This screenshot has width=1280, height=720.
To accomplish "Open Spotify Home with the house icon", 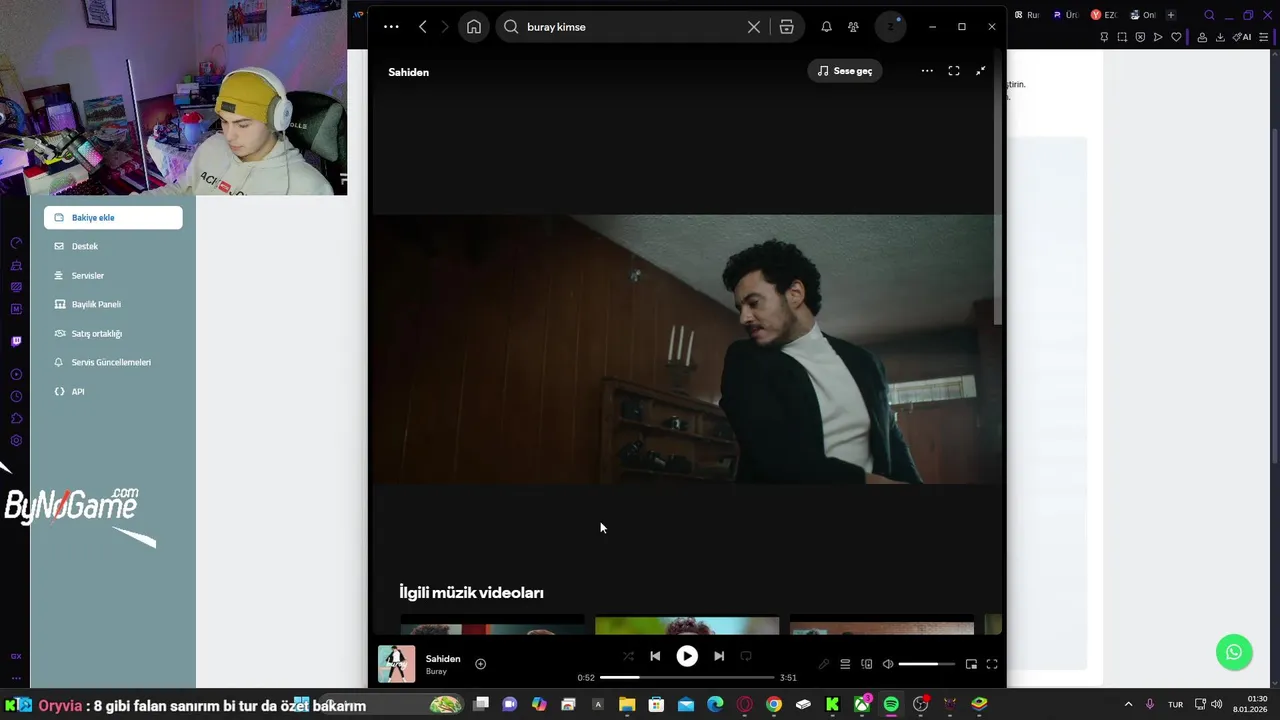I will (474, 27).
